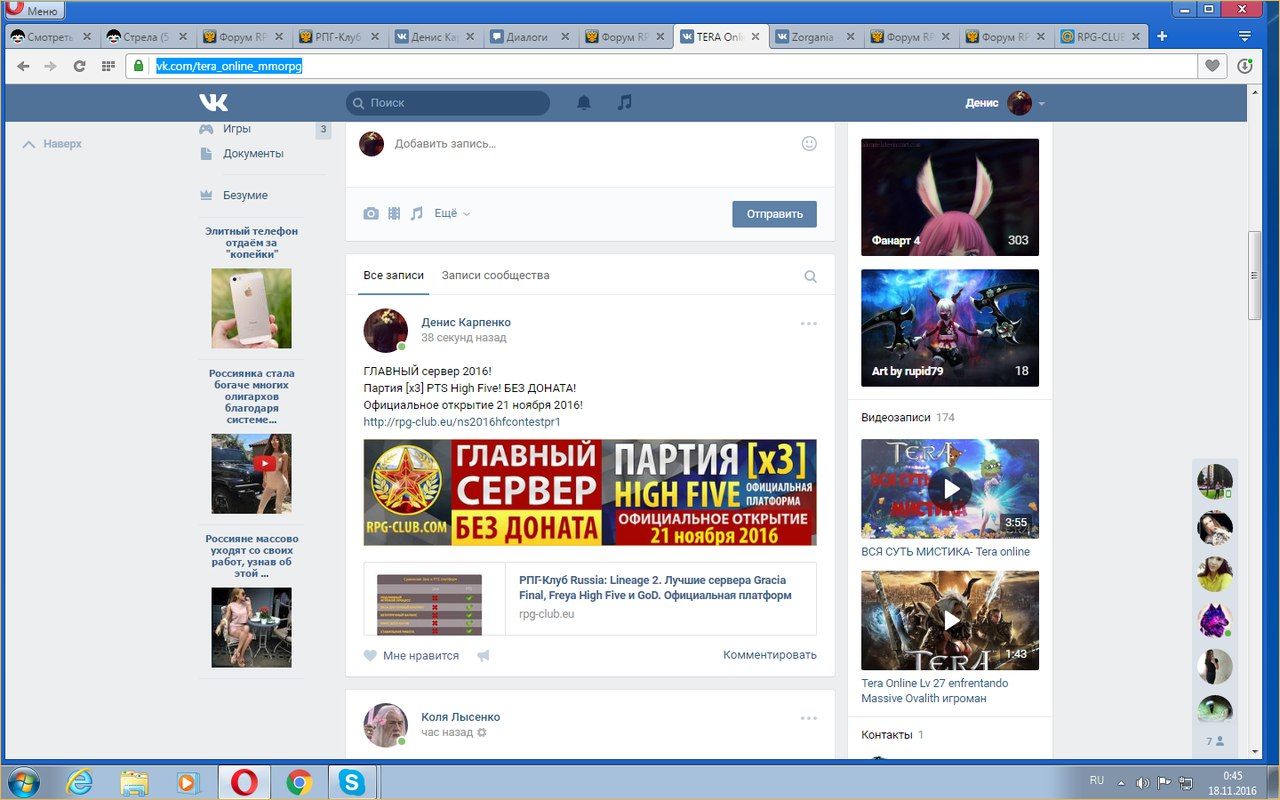Launch Internet Explorer from the taskbar
The width and height of the screenshot is (1280, 800).
[x=81, y=782]
